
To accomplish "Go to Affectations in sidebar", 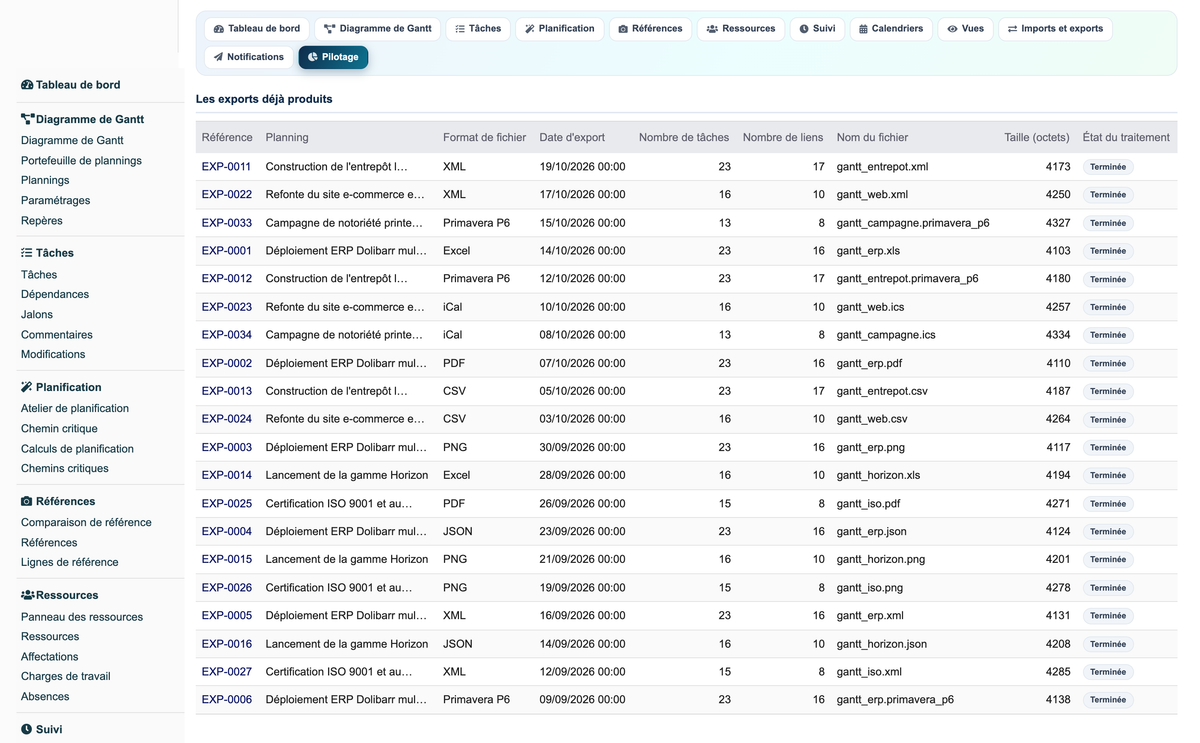I will click(49, 657).
